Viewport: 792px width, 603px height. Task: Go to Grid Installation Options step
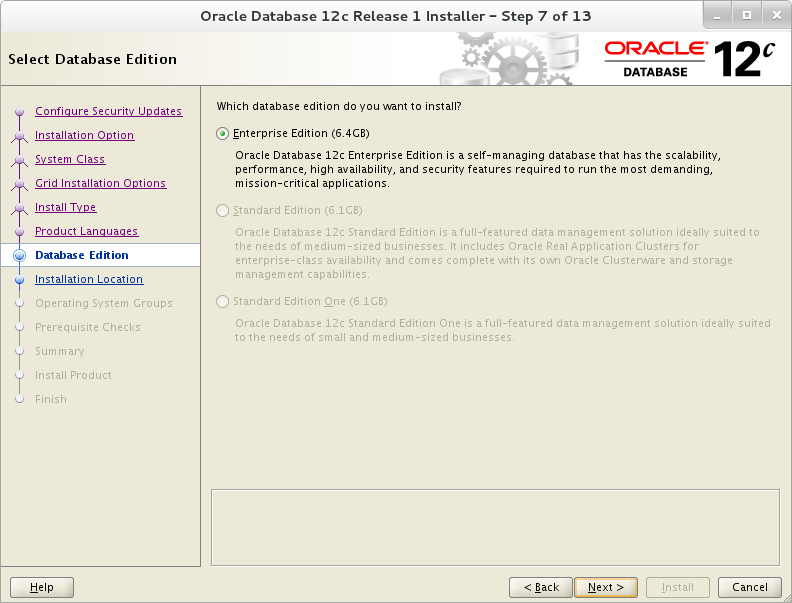click(101, 183)
